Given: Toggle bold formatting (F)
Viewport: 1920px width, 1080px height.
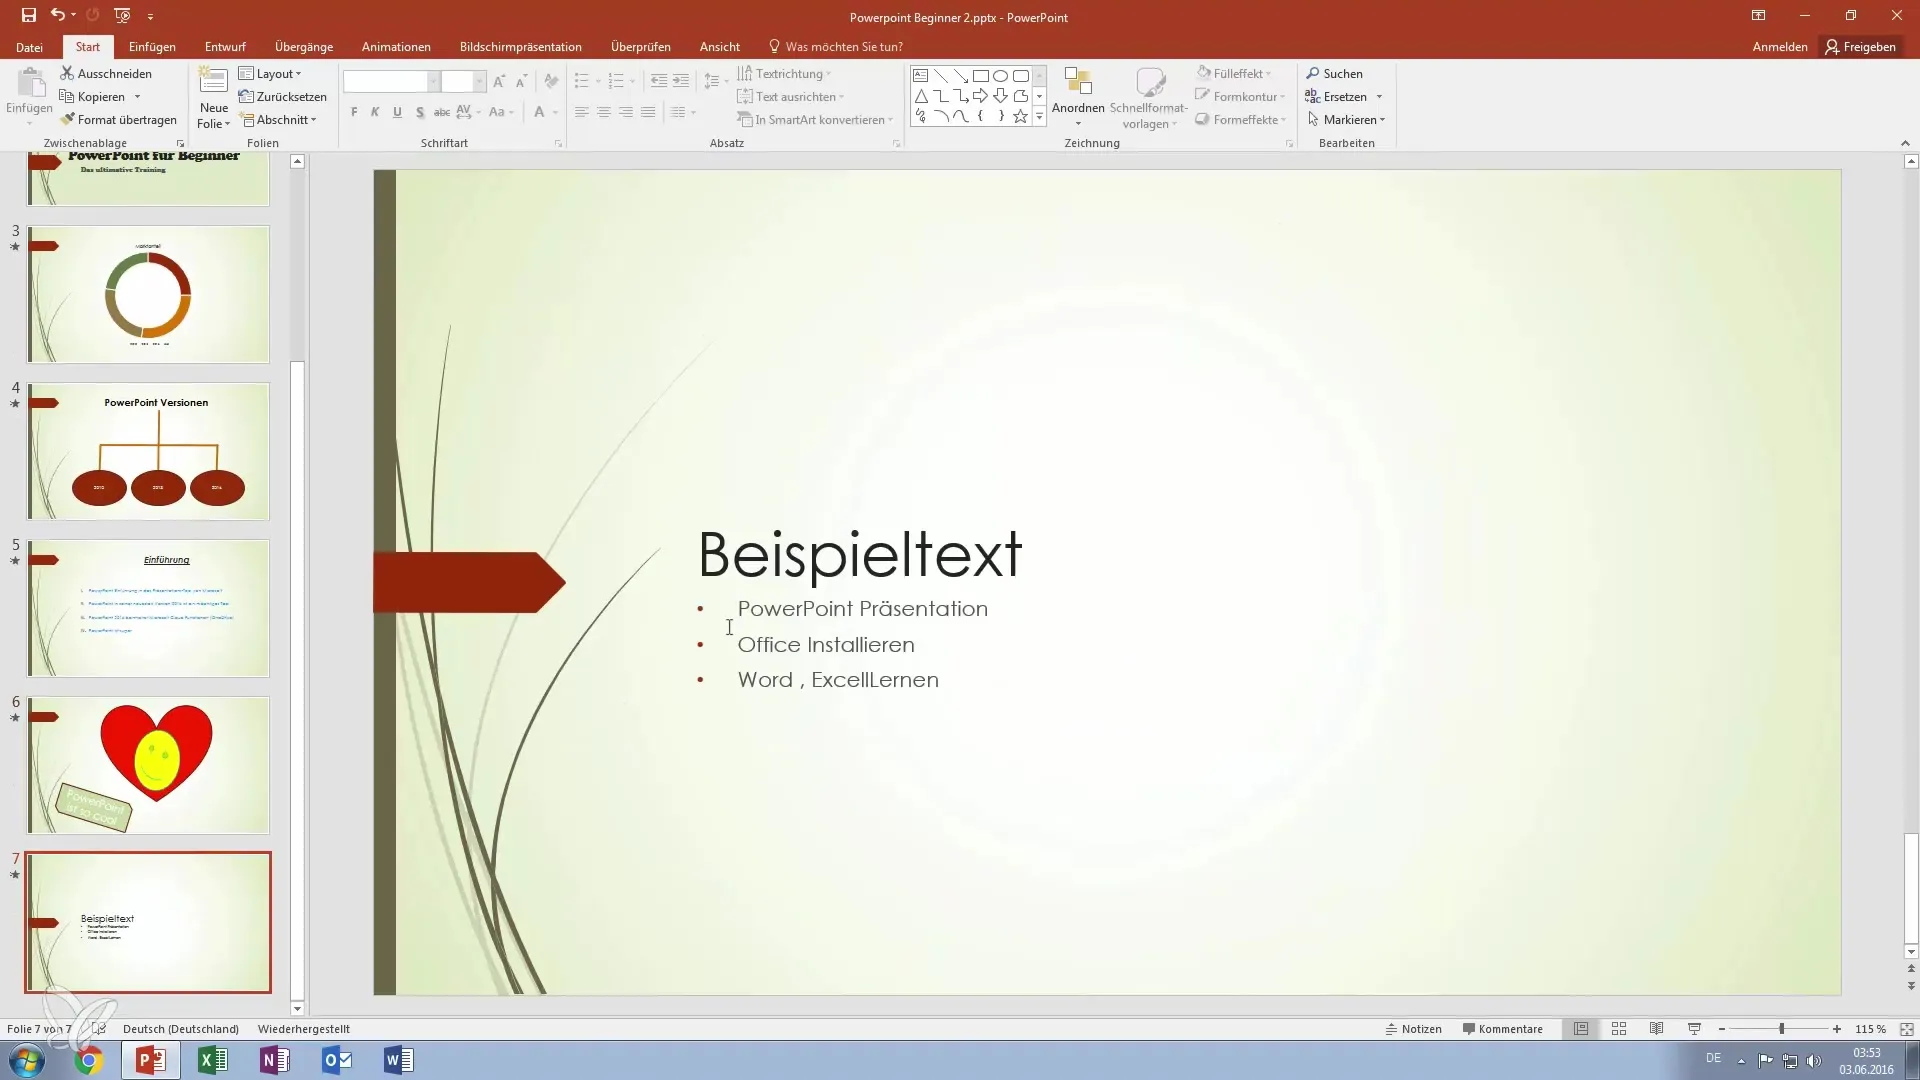Looking at the screenshot, I should (x=354, y=112).
